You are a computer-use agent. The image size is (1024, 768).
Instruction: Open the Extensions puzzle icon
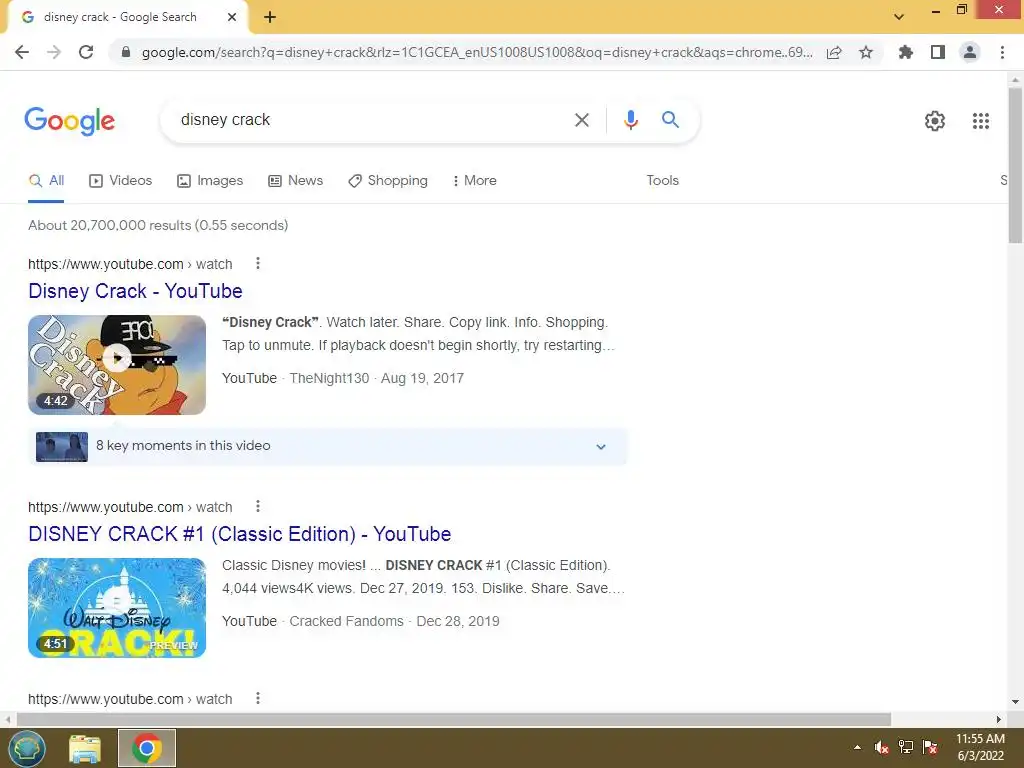[x=905, y=52]
